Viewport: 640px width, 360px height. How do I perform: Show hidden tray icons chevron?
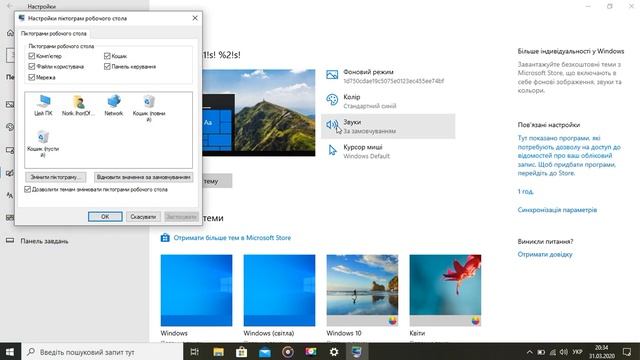(x=529, y=352)
